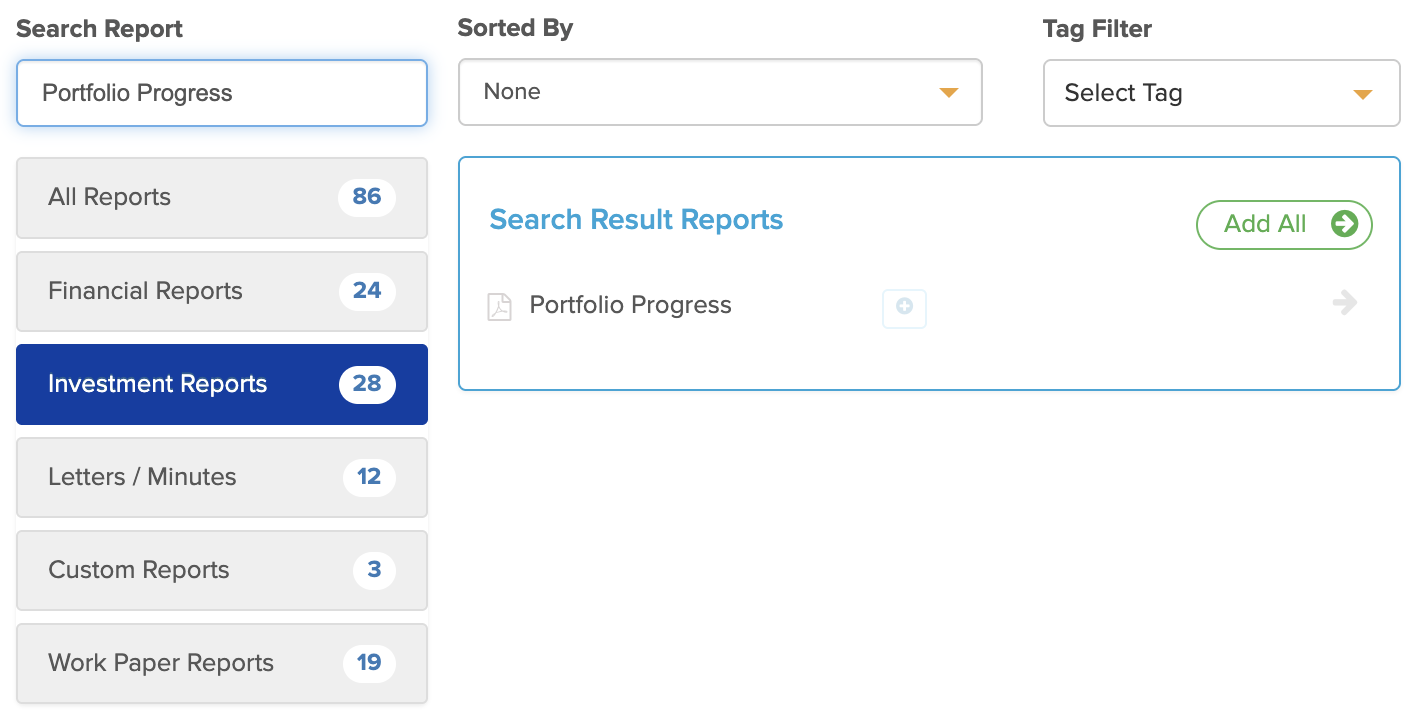This screenshot has height=722, width=1416.
Task: Open the Financial Reports category
Action: tap(222, 291)
